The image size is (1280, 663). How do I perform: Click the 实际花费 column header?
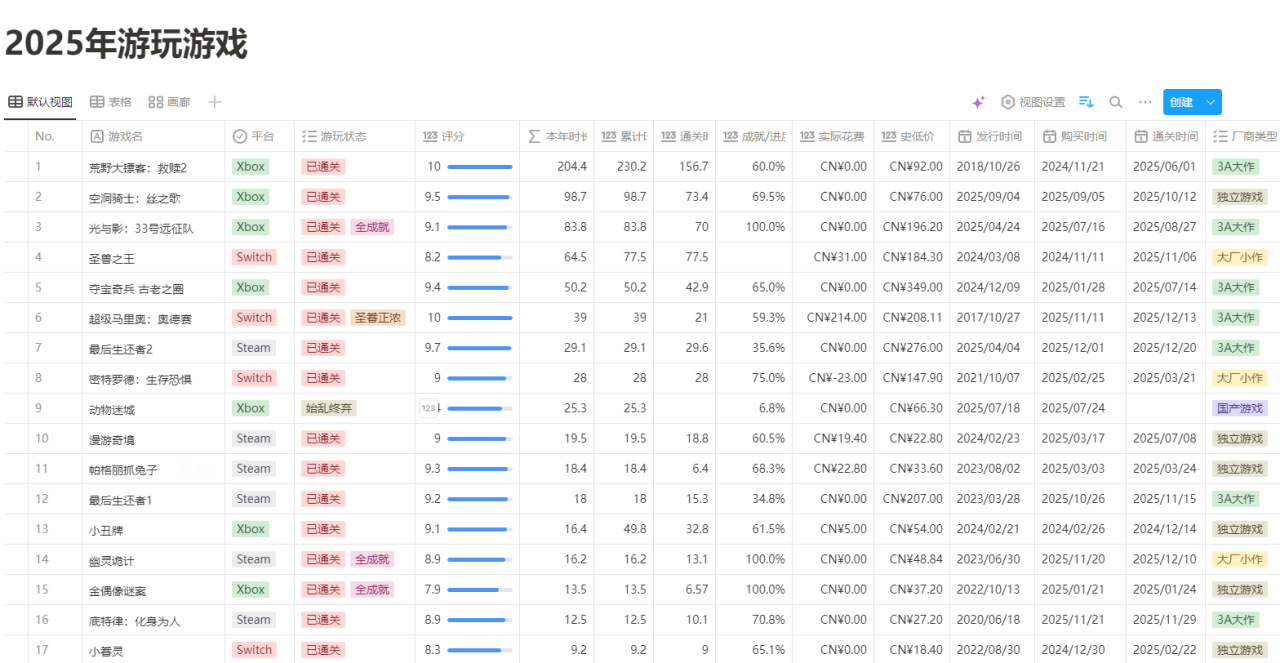833,136
